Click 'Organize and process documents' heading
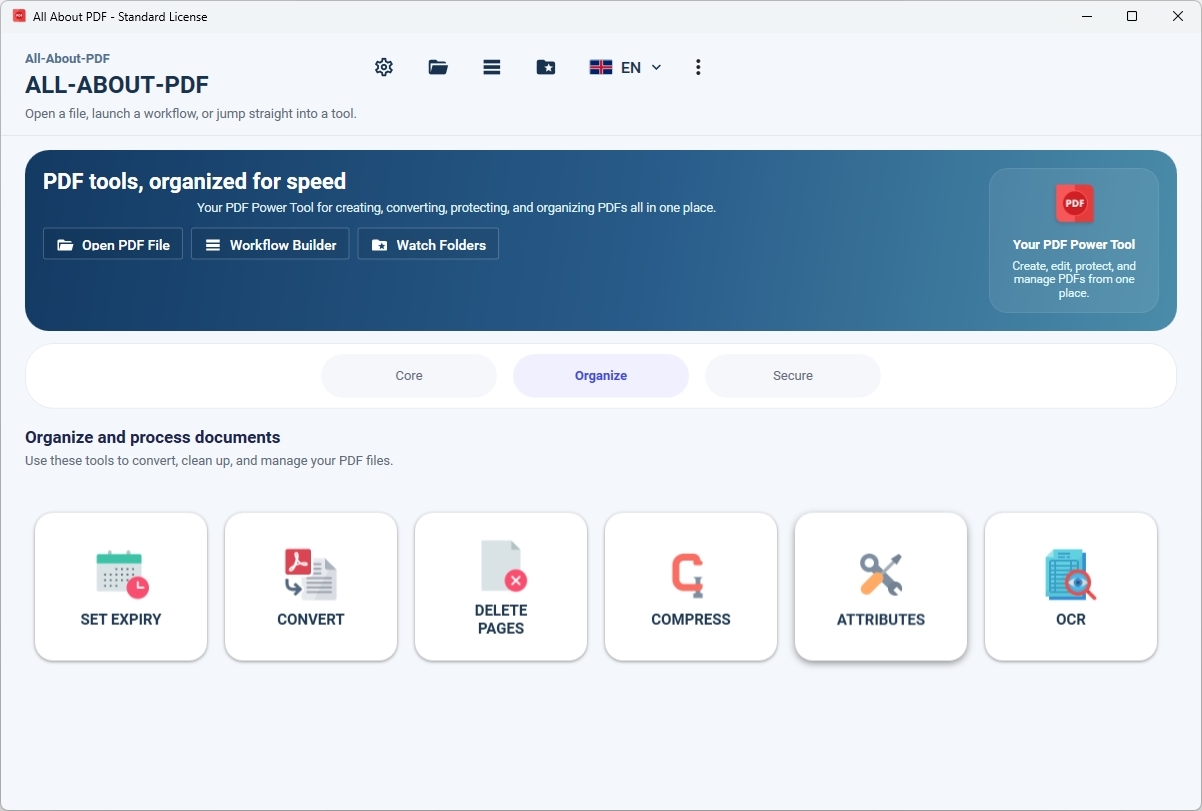 tap(153, 437)
